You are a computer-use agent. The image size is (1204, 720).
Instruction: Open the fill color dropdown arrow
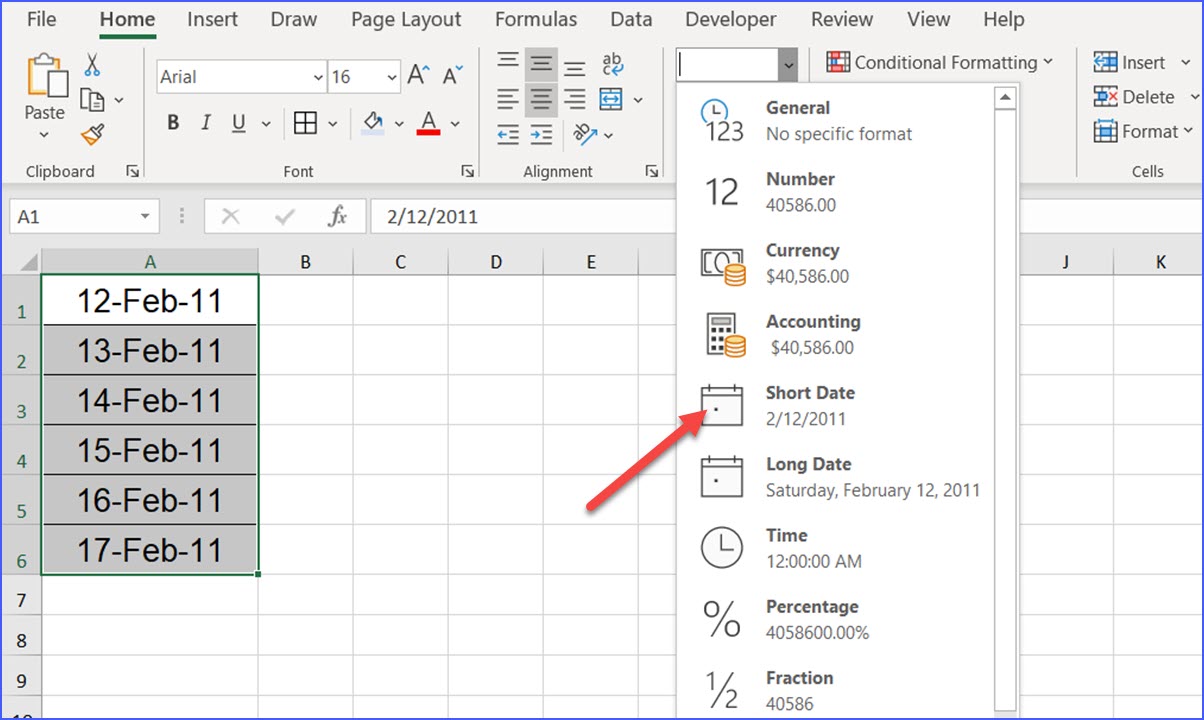click(399, 124)
